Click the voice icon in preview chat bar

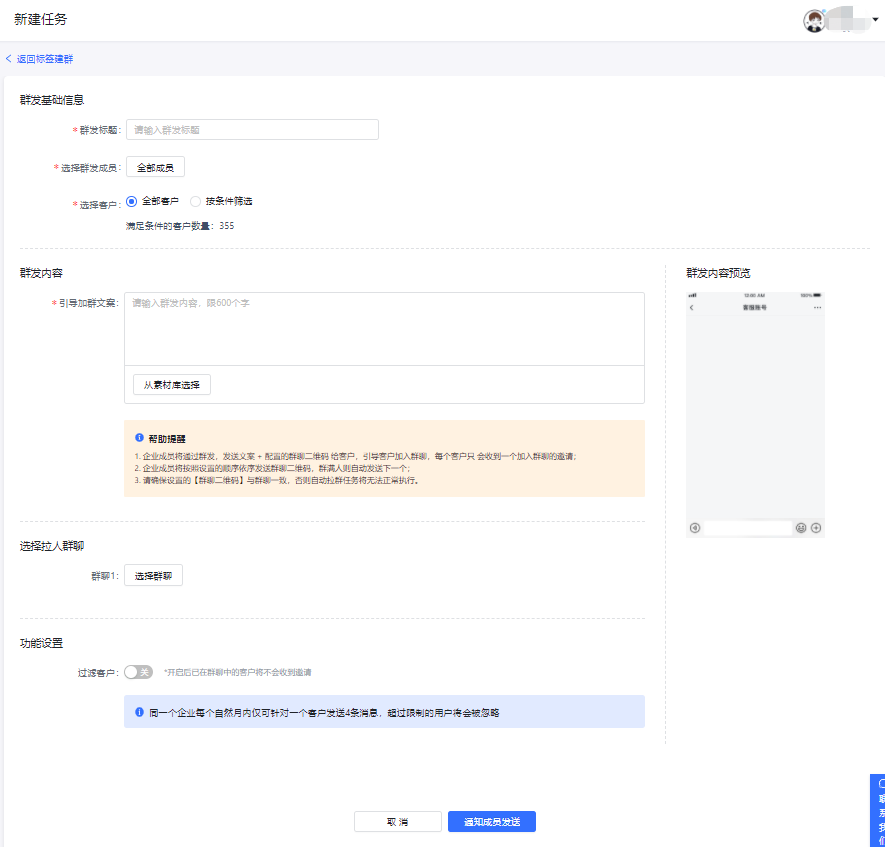pyautogui.click(x=695, y=528)
